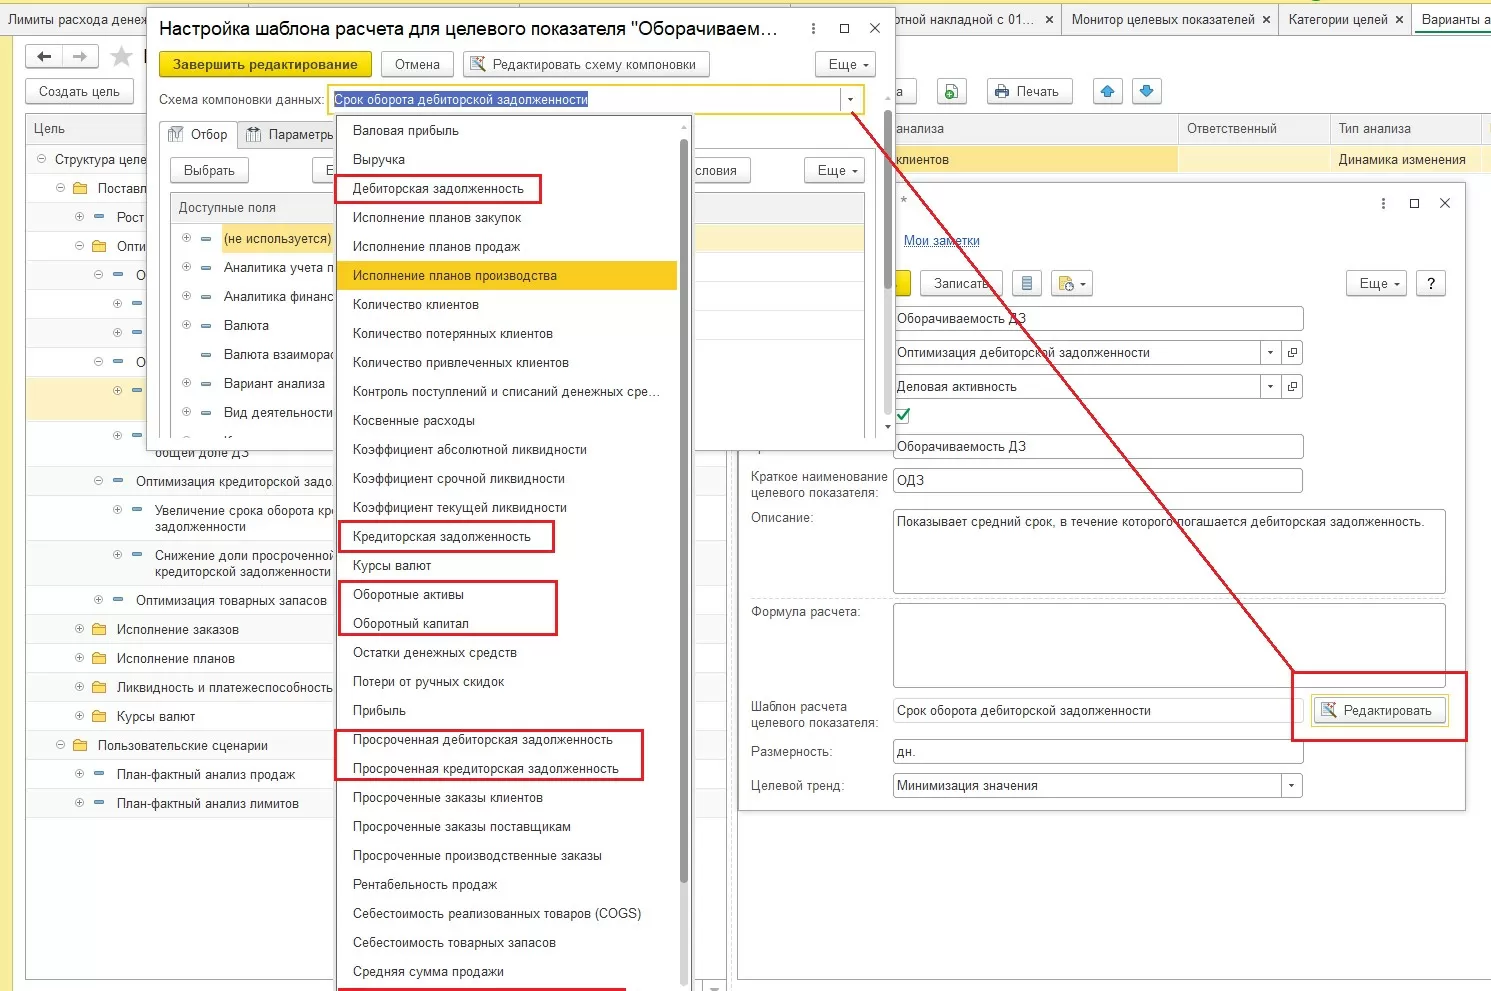Click the Краткое наименование field with ОДЗ
The image size is (1491, 991).
[x=1098, y=481]
